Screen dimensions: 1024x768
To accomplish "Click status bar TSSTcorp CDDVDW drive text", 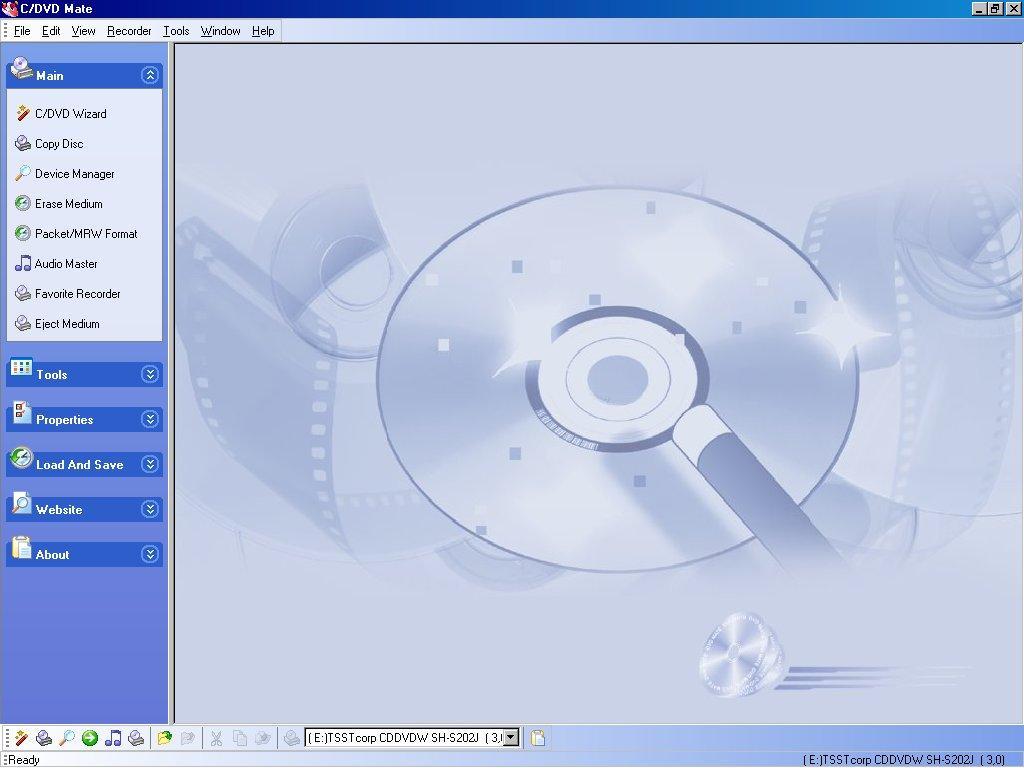I will pyautogui.click(x=904, y=760).
